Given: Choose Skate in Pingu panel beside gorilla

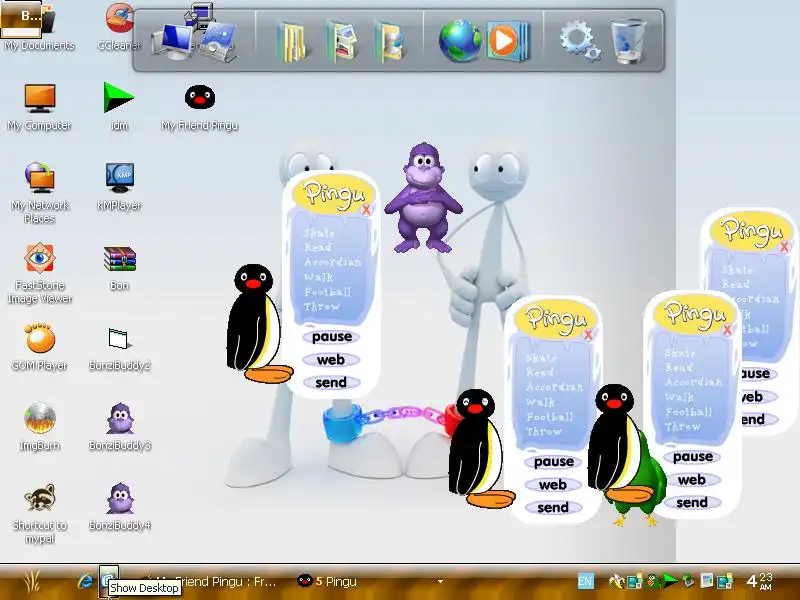Looking at the screenshot, I should (x=319, y=233).
